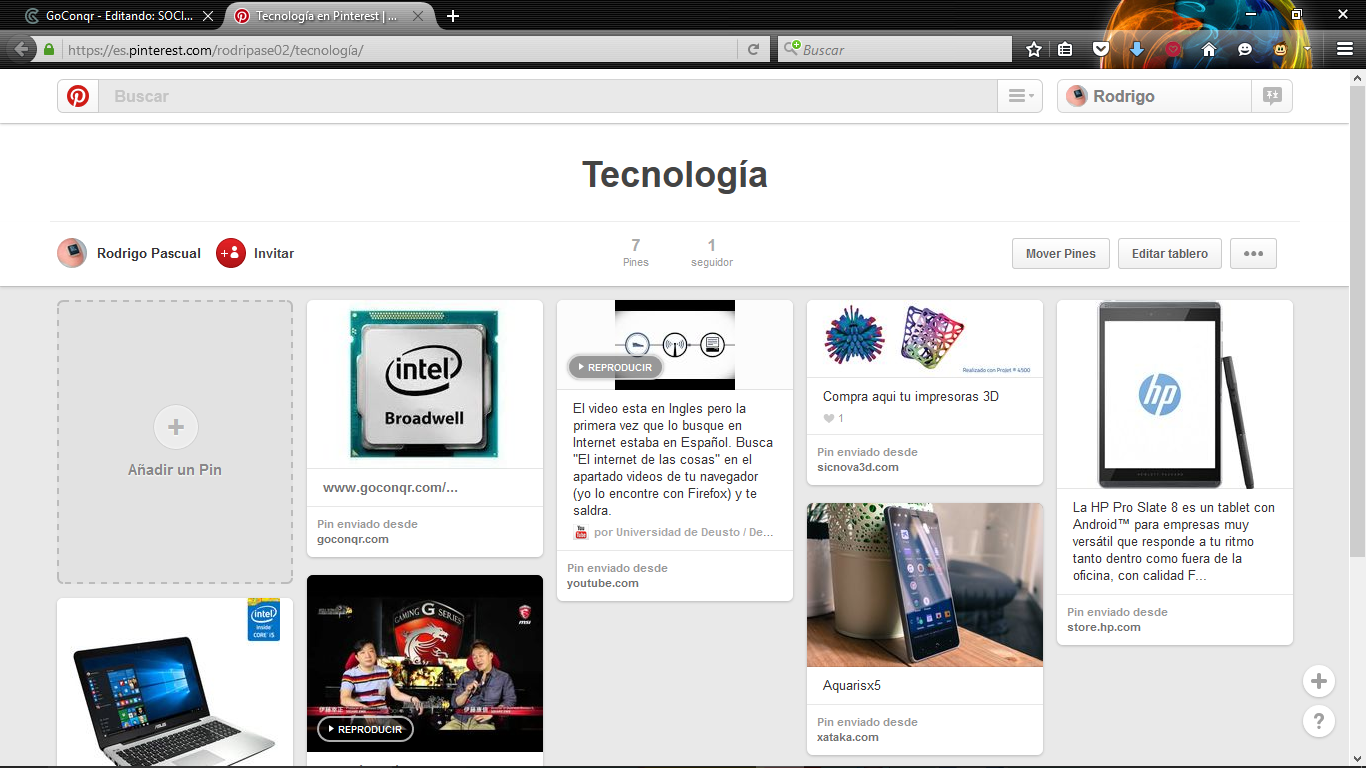Click the Pinterest logo icon
The image size is (1366, 768).
coord(78,96)
